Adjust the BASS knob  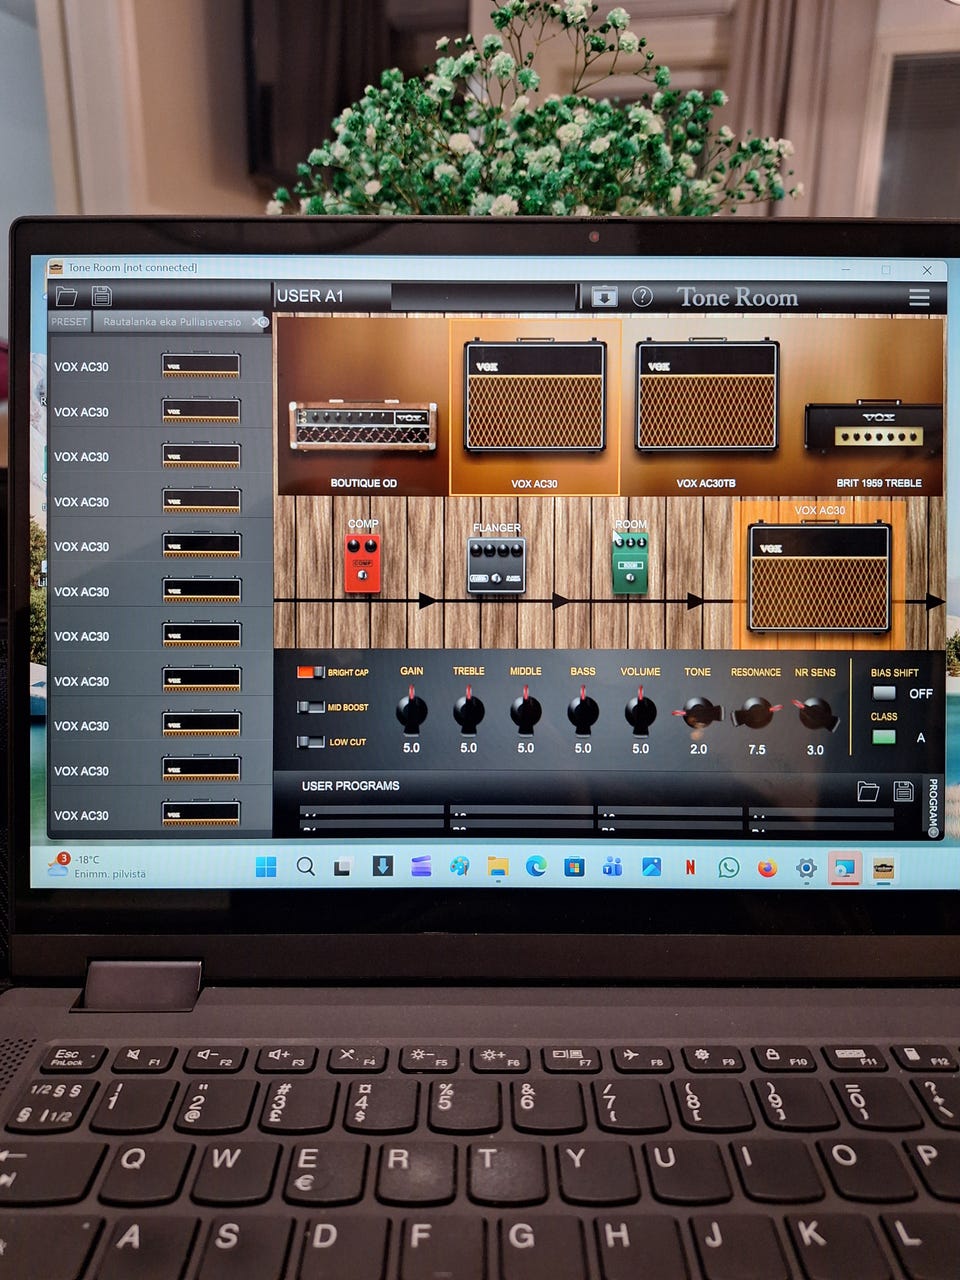[x=583, y=711]
